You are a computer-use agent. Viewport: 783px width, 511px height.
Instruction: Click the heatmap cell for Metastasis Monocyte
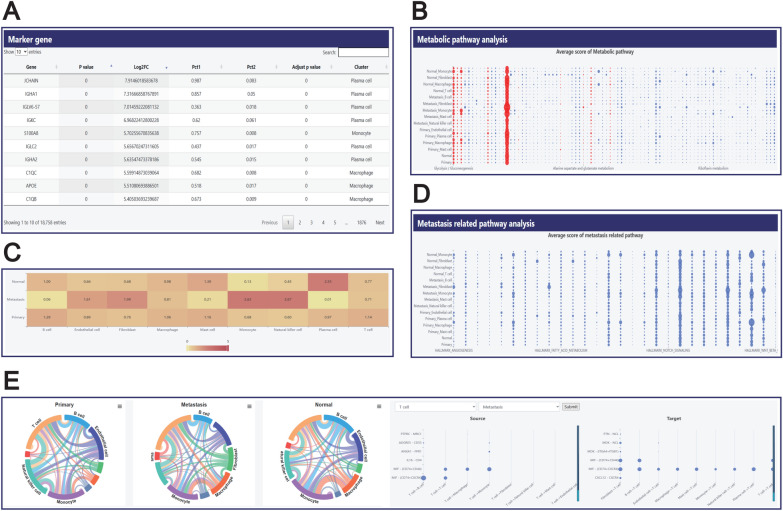click(248, 300)
